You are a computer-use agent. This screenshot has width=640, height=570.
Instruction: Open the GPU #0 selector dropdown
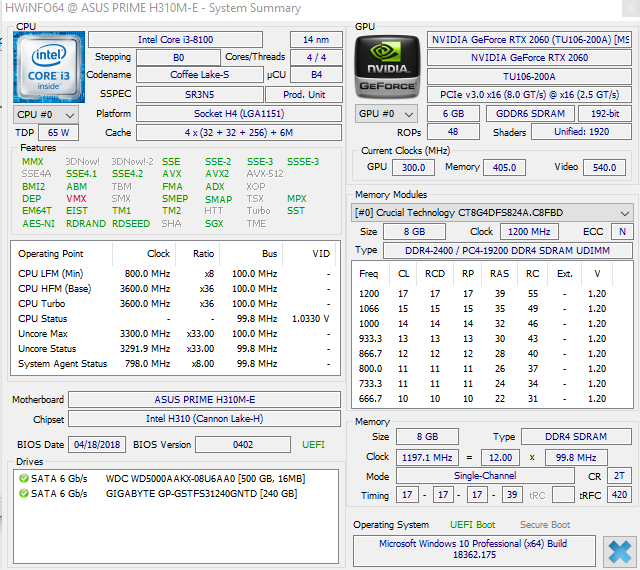click(x=386, y=114)
